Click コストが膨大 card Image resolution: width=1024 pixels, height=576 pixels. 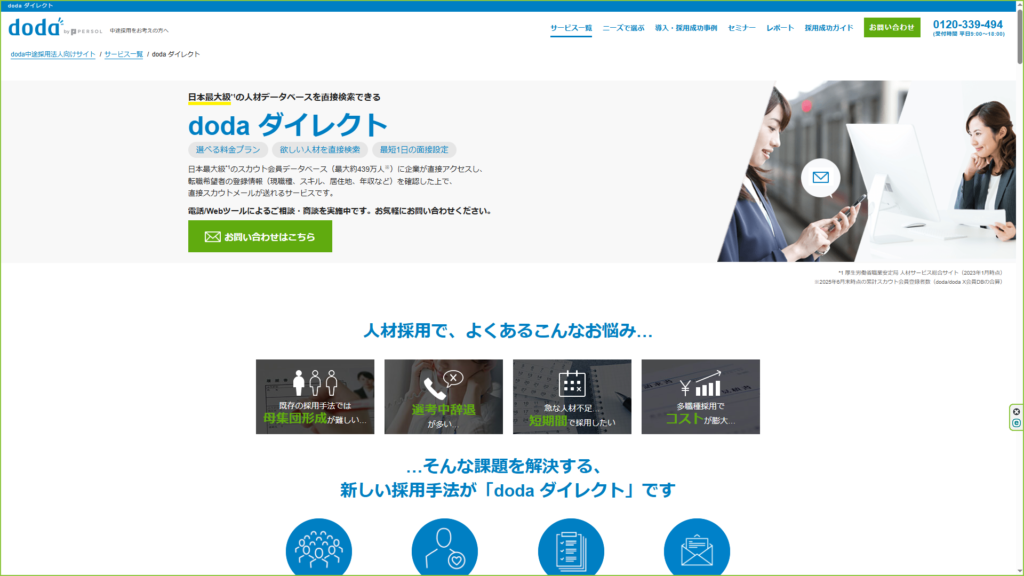click(701, 396)
